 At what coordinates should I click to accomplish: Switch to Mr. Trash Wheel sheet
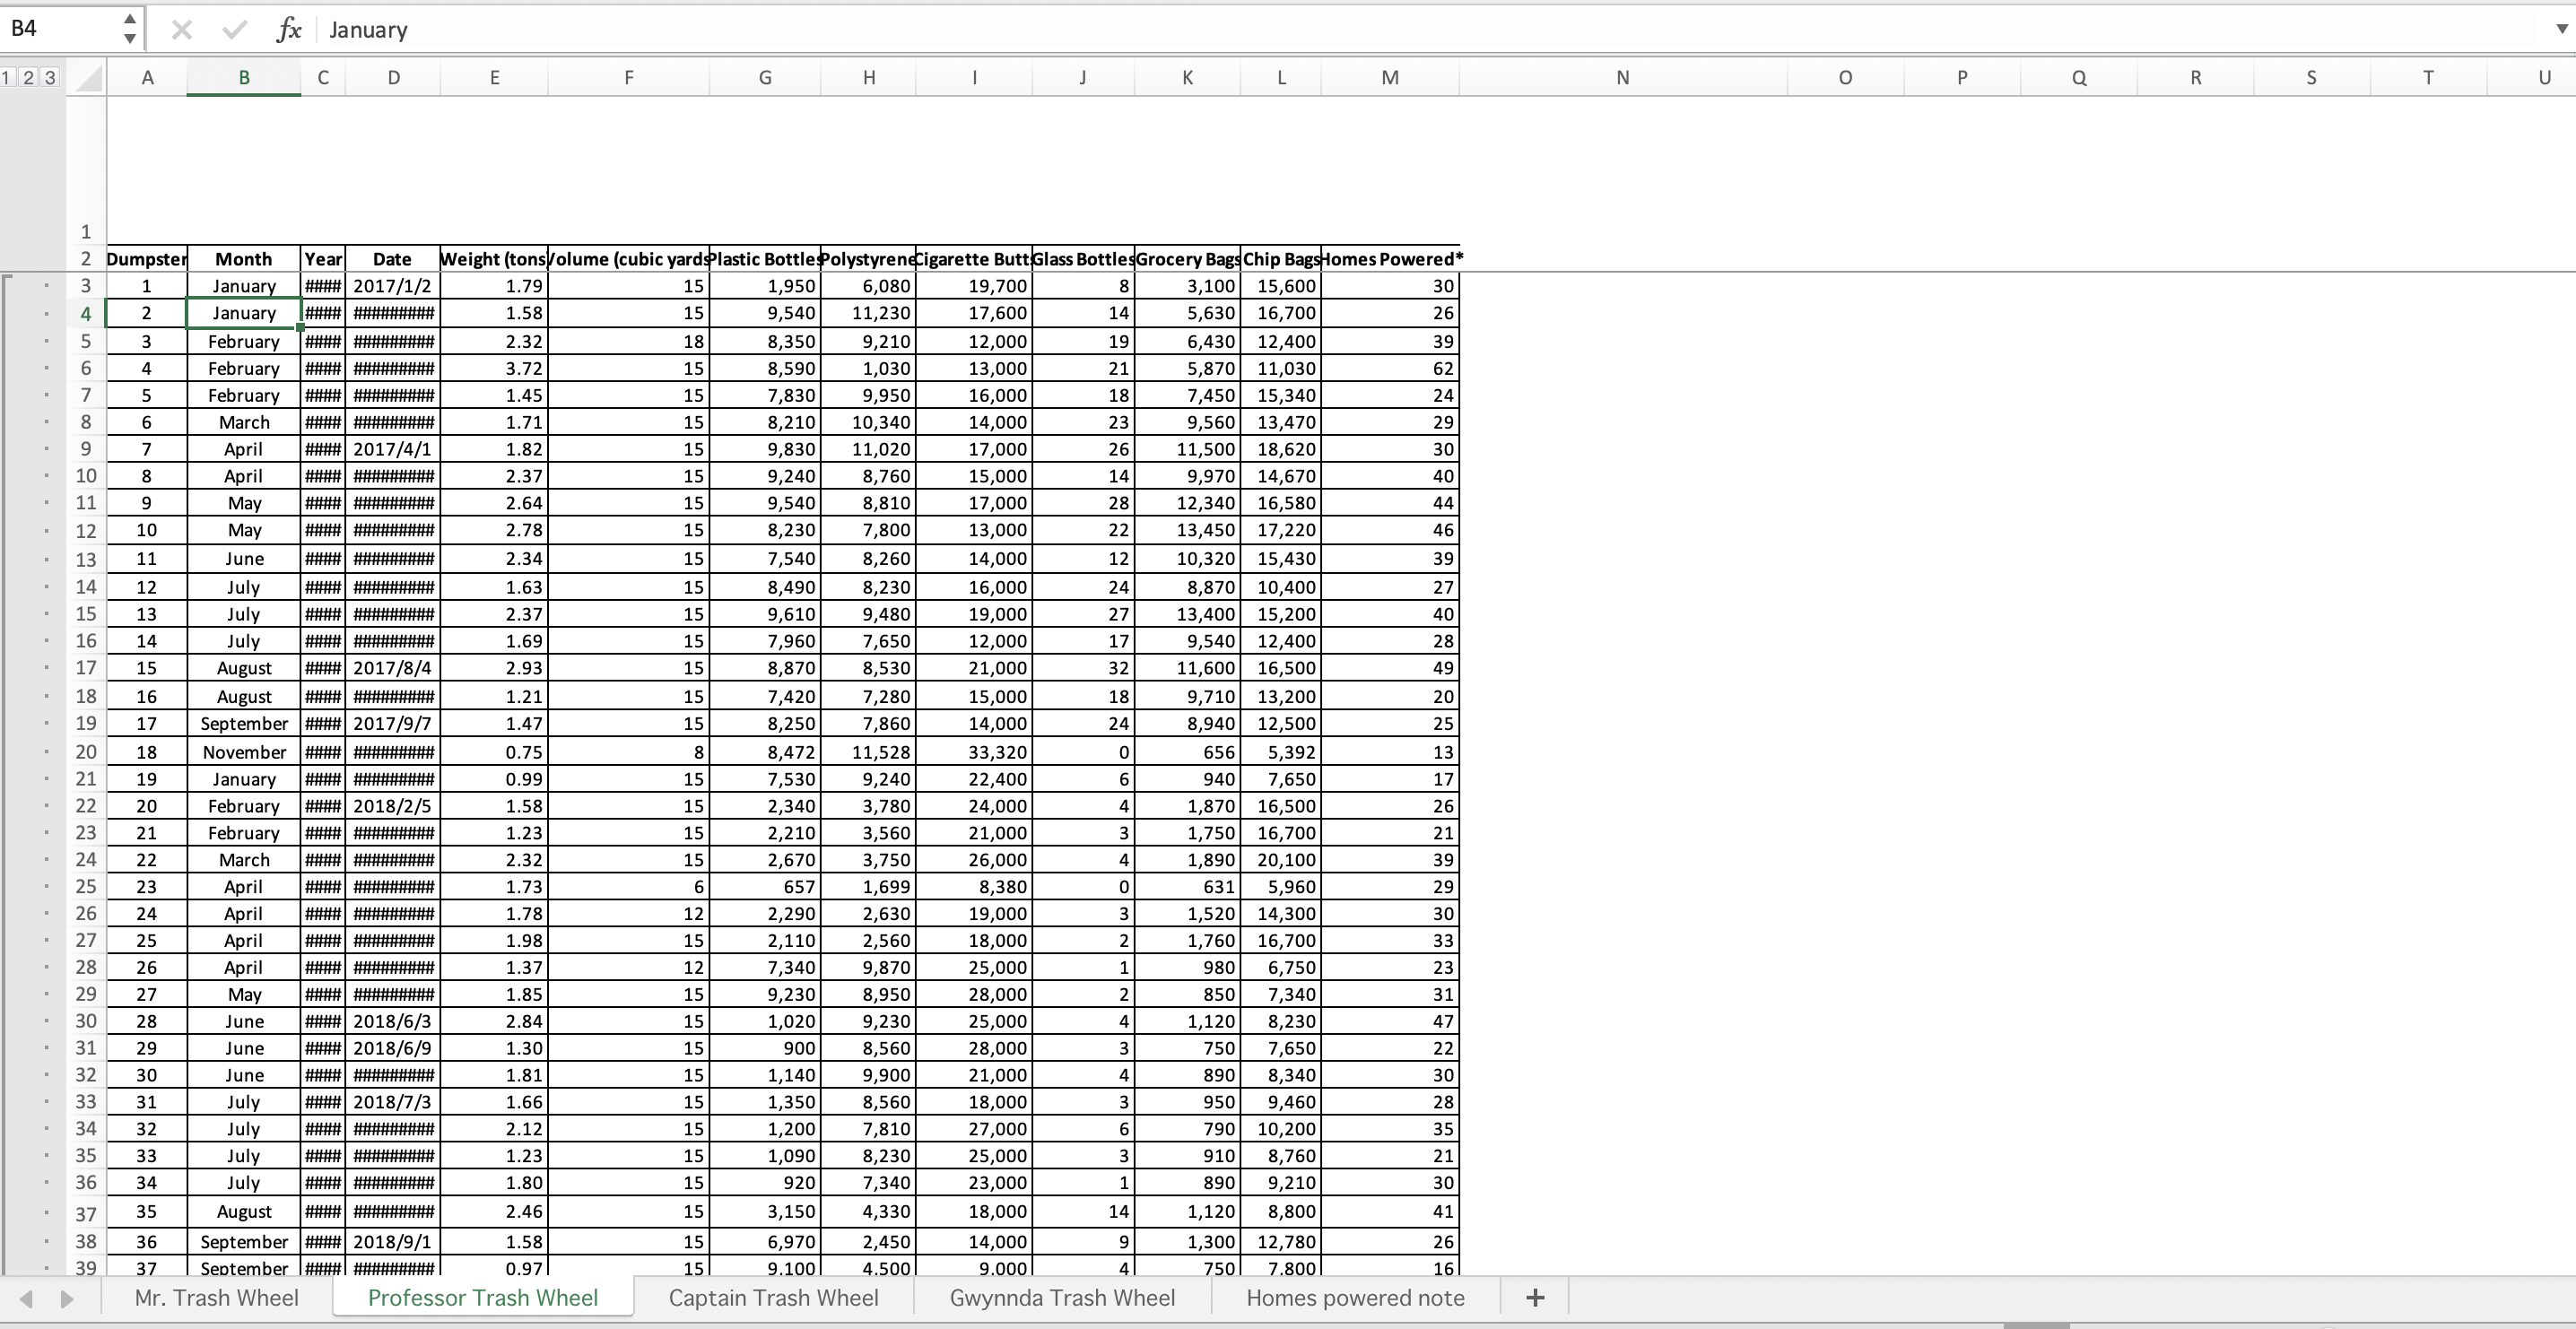pos(216,1298)
